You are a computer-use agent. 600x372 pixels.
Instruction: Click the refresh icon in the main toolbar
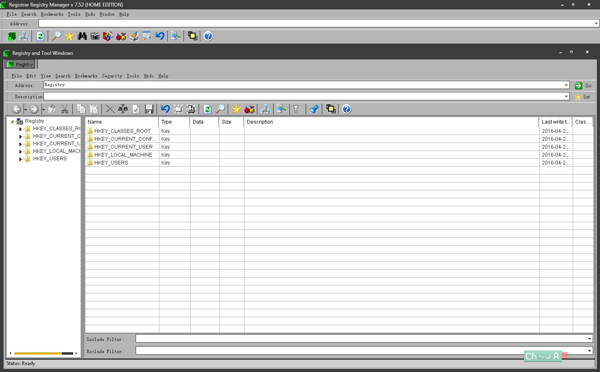pos(40,36)
